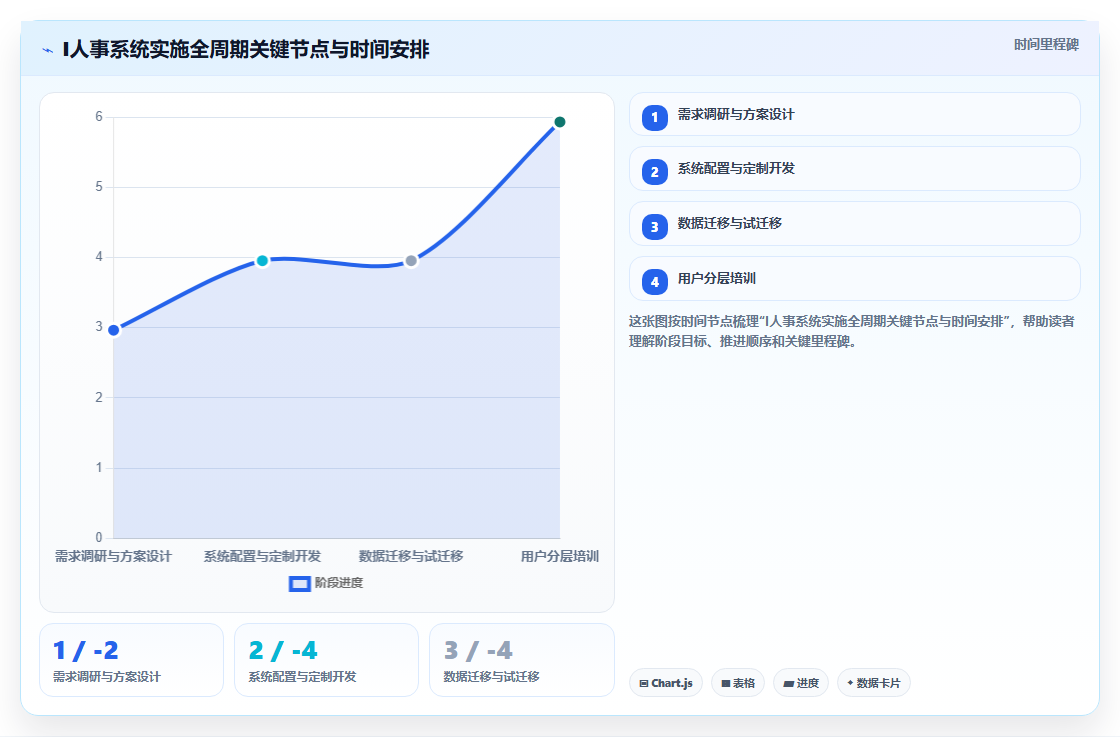Click x-axis label 系统配置与定制开发
The height and width of the screenshot is (737, 1120).
tap(262, 556)
